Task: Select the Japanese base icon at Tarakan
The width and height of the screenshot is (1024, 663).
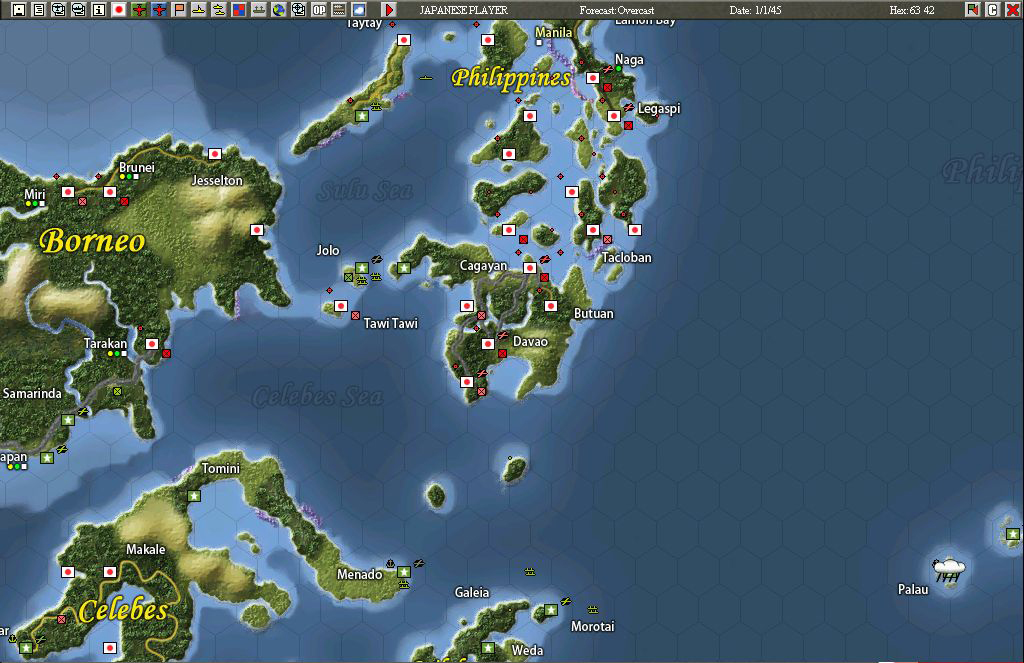Action: (152, 344)
